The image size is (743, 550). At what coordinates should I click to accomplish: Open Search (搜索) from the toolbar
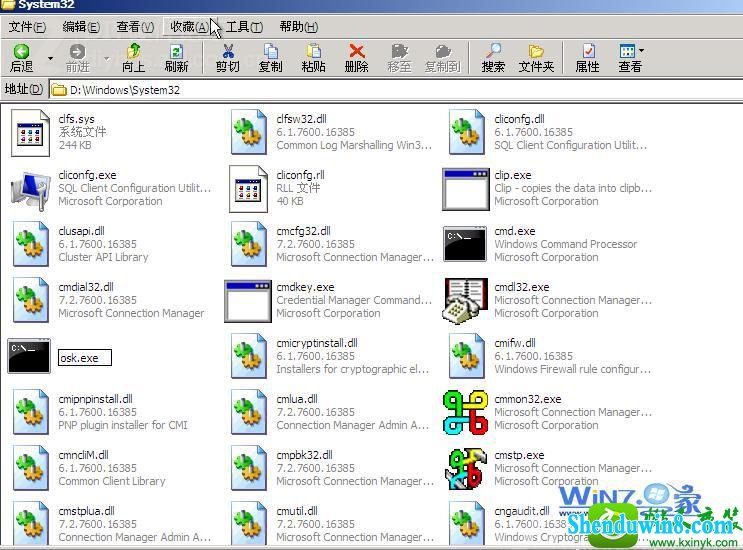(493, 58)
